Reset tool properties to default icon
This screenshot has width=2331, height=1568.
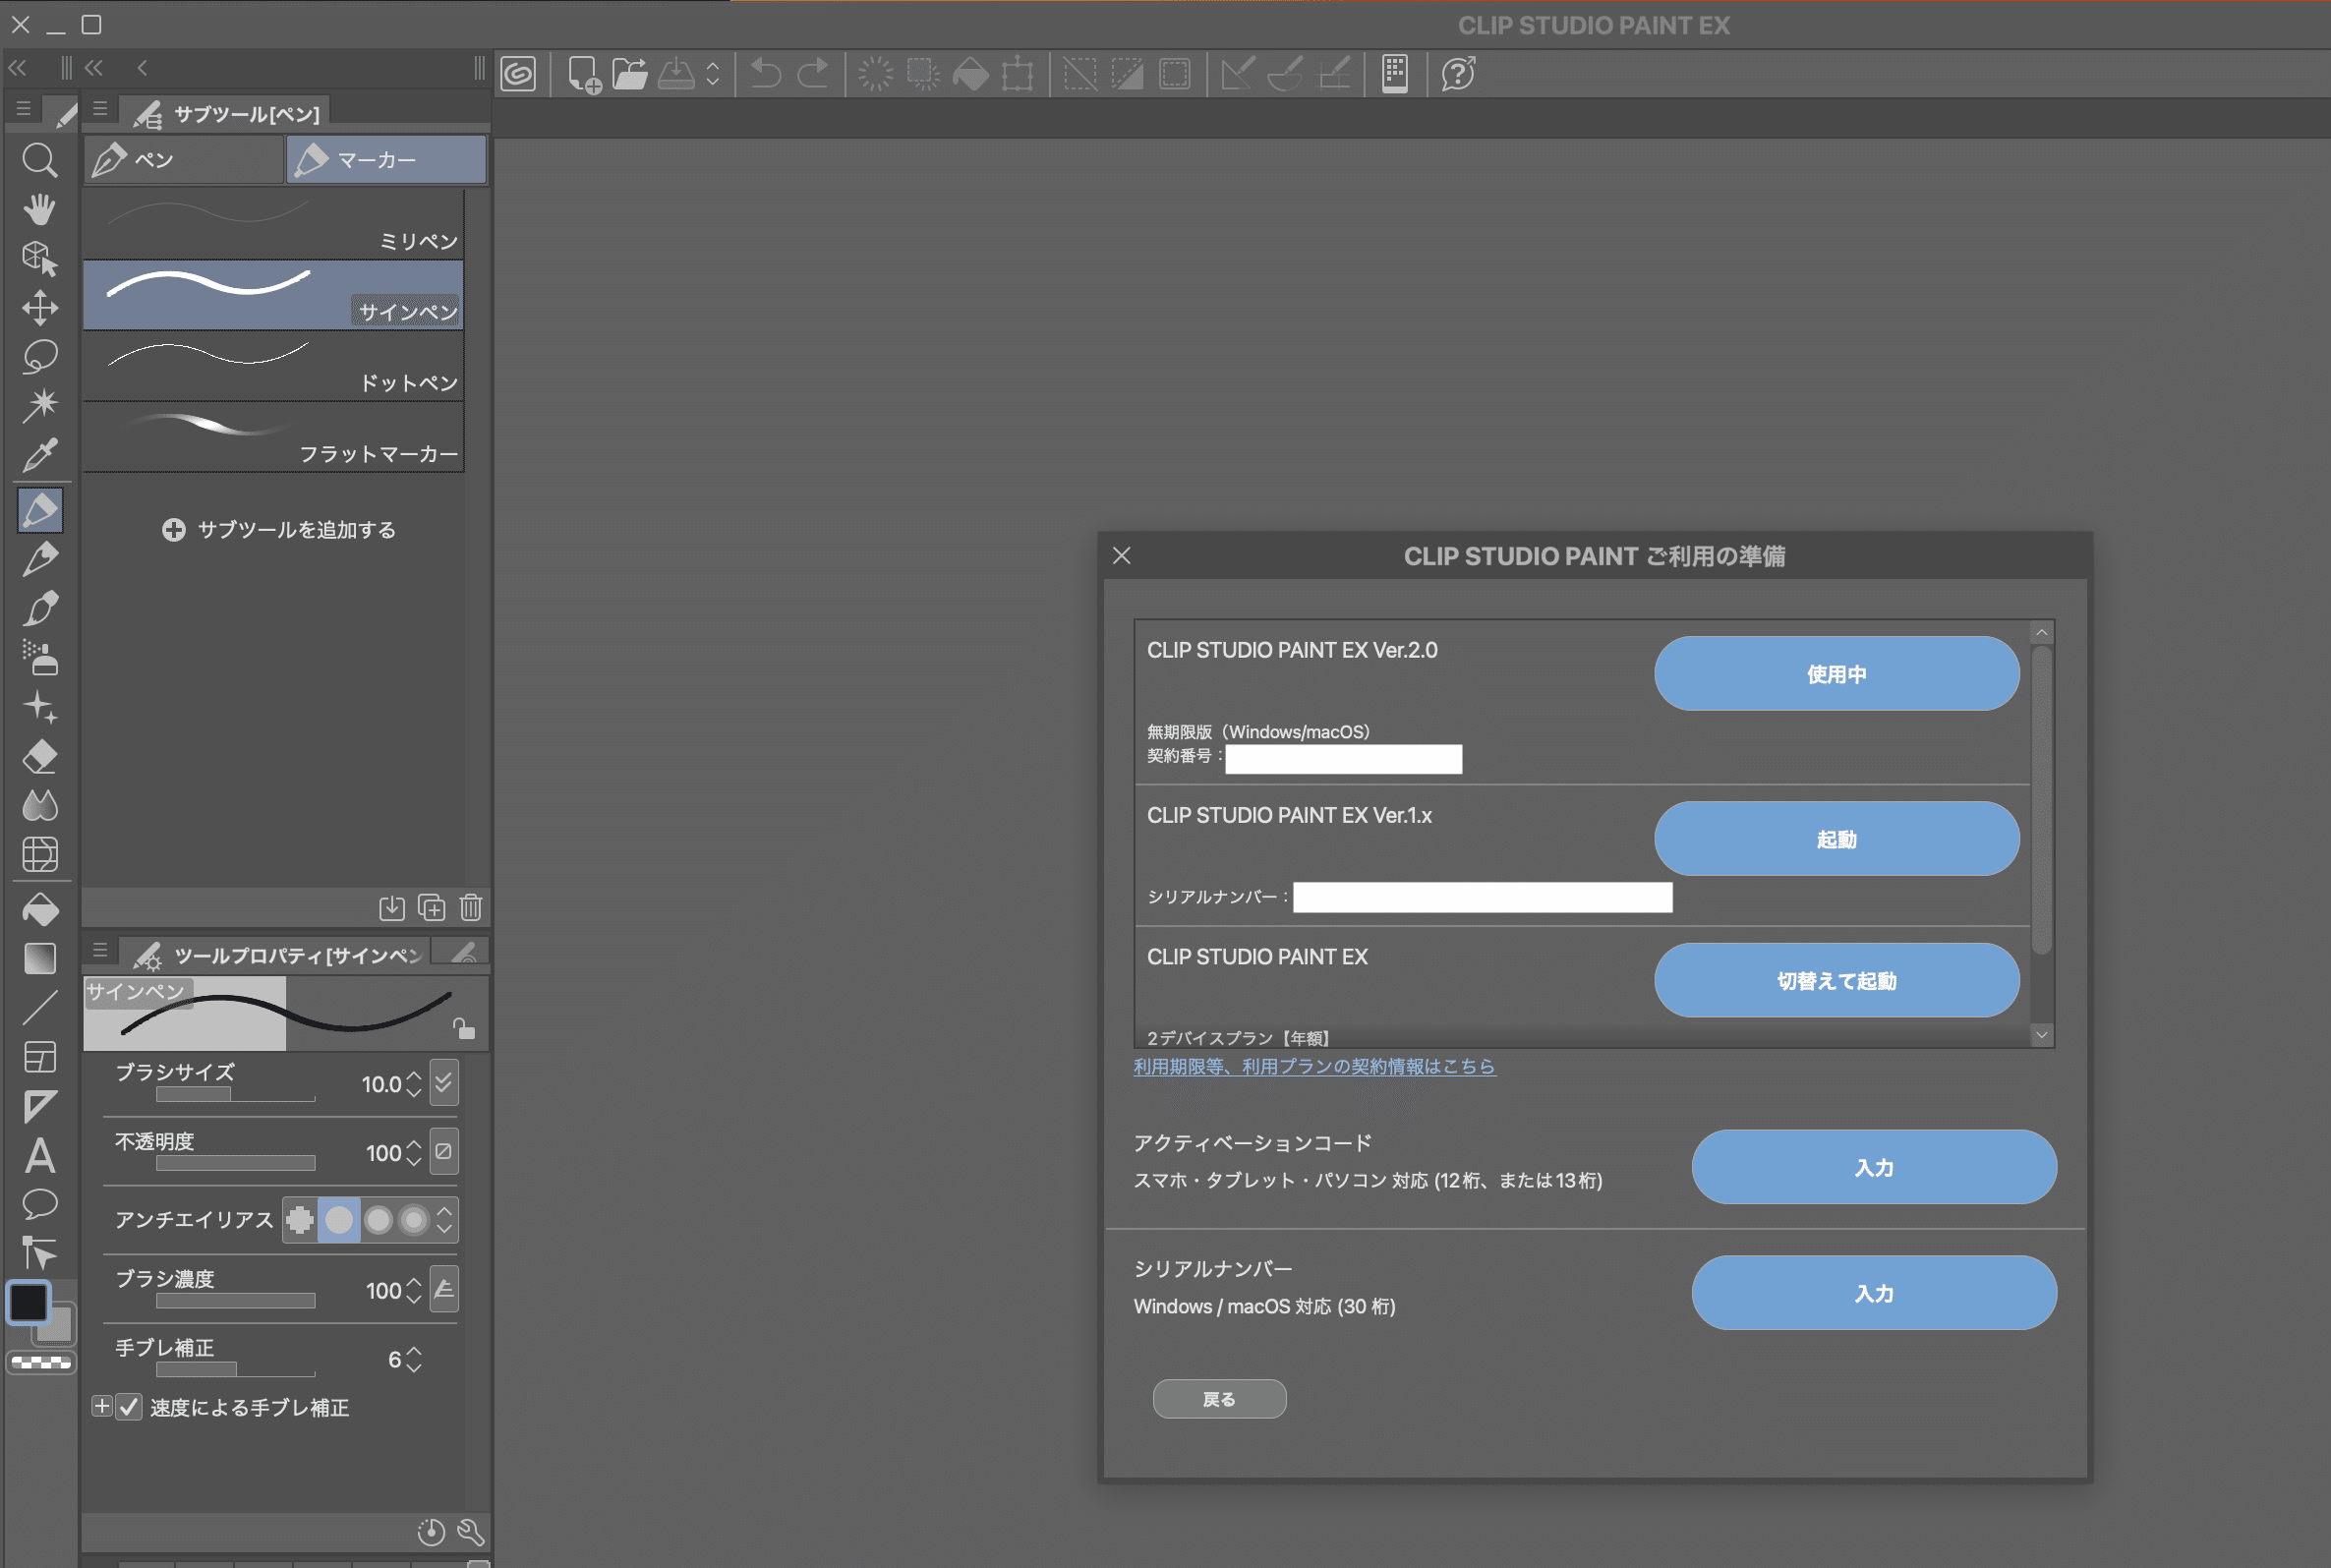(x=431, y=1531)
